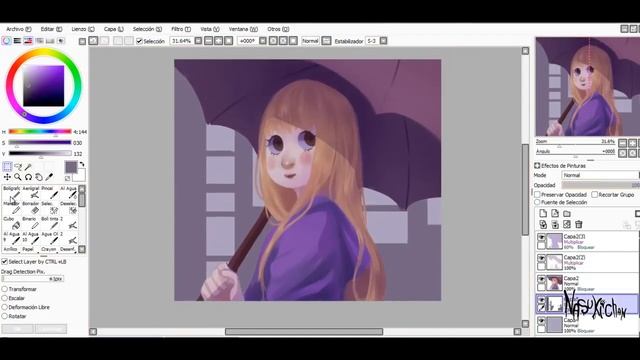Create a new linework layer
The height and width of the screenshot is (360, 640).
coord(555,213)
